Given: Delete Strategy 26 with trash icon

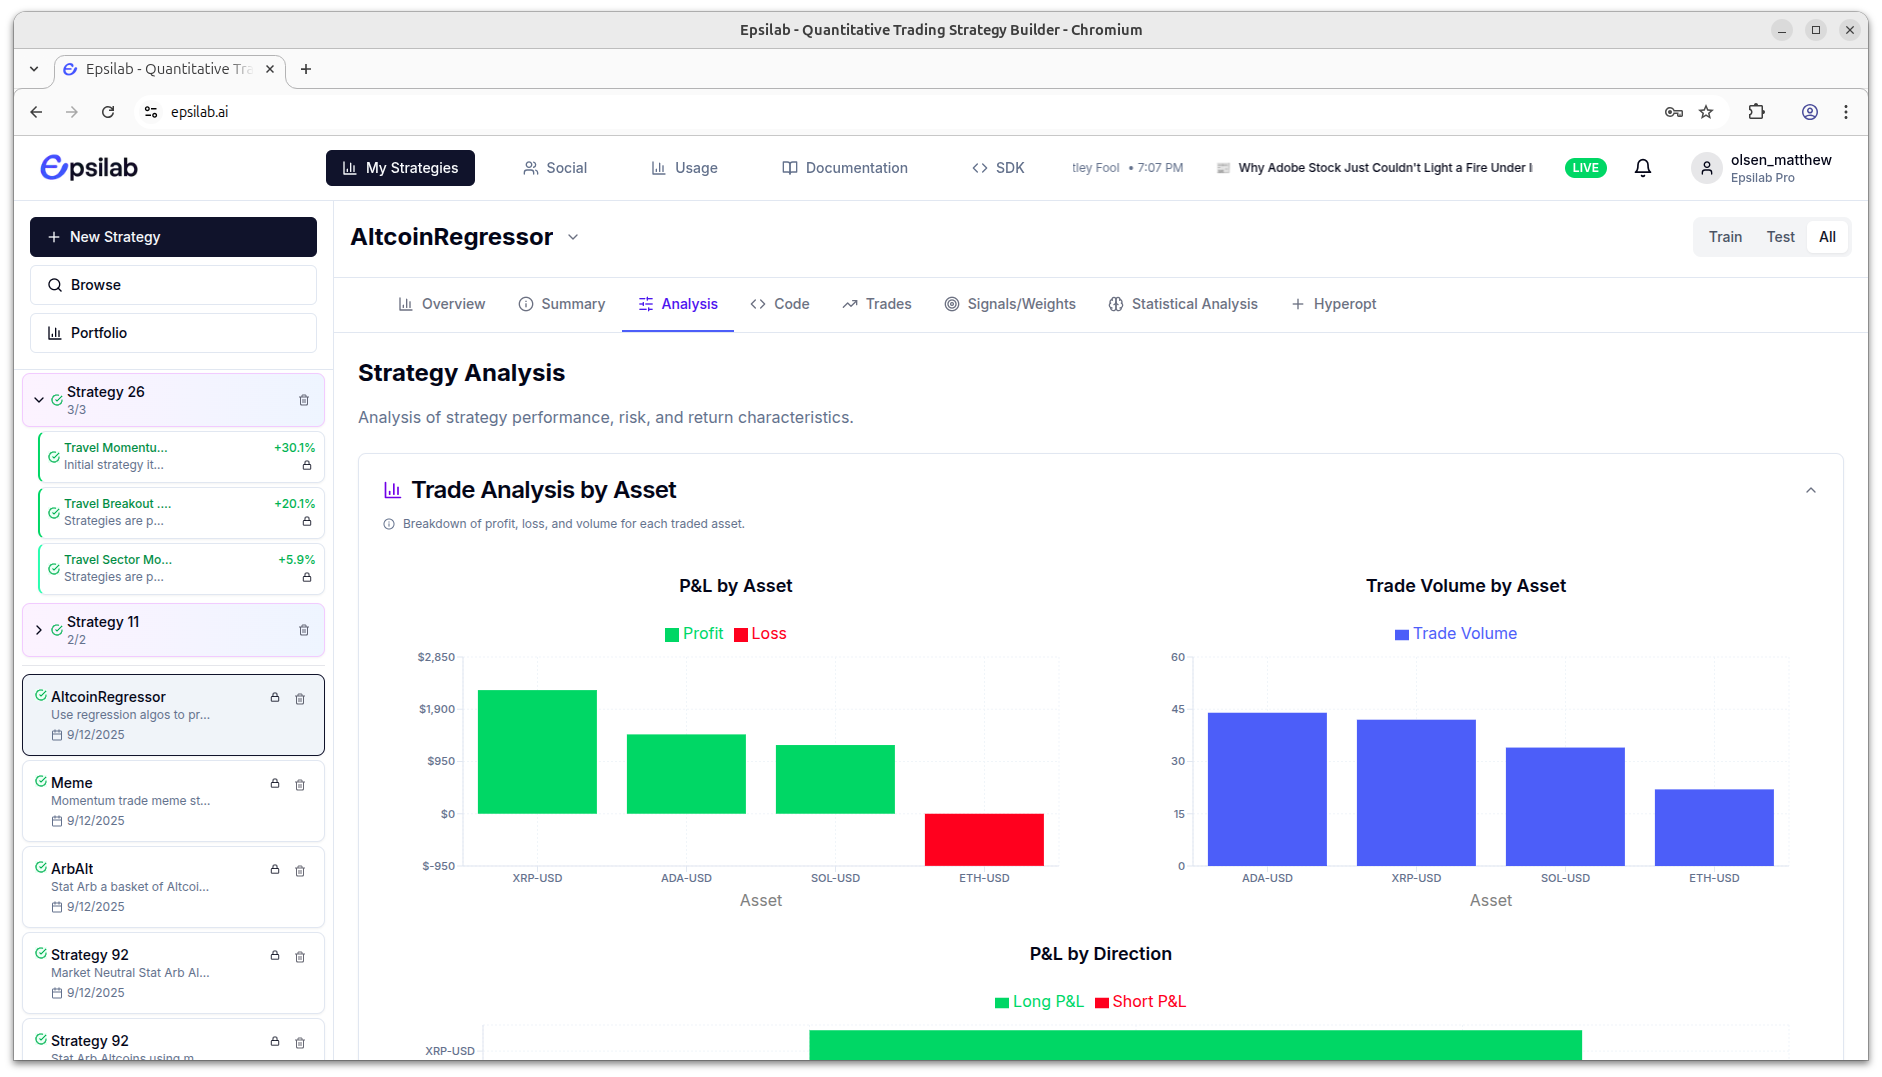Looking at the screenshot, I should pos(304,400).
